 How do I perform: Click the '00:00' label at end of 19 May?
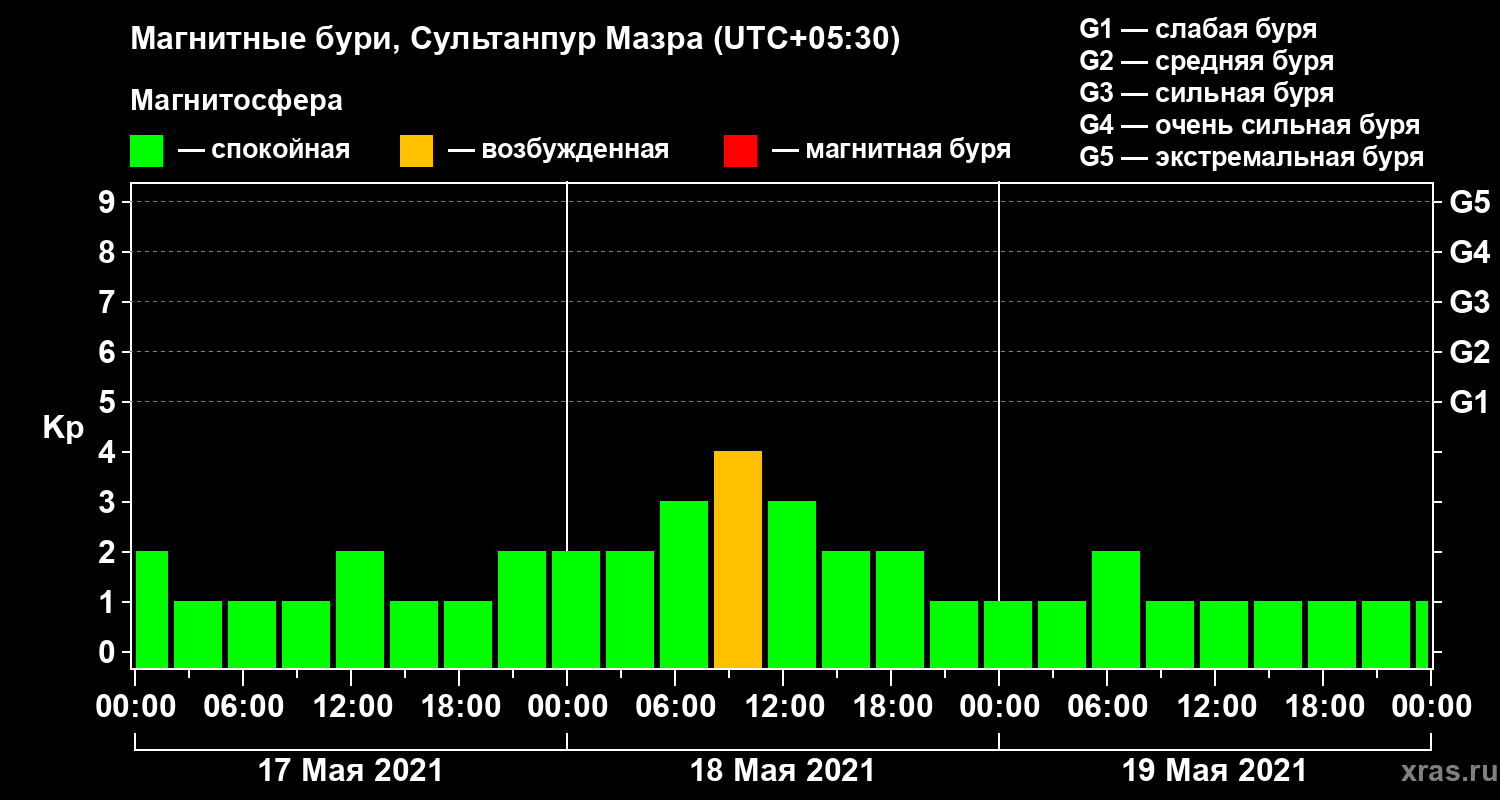click(1431, 707)
